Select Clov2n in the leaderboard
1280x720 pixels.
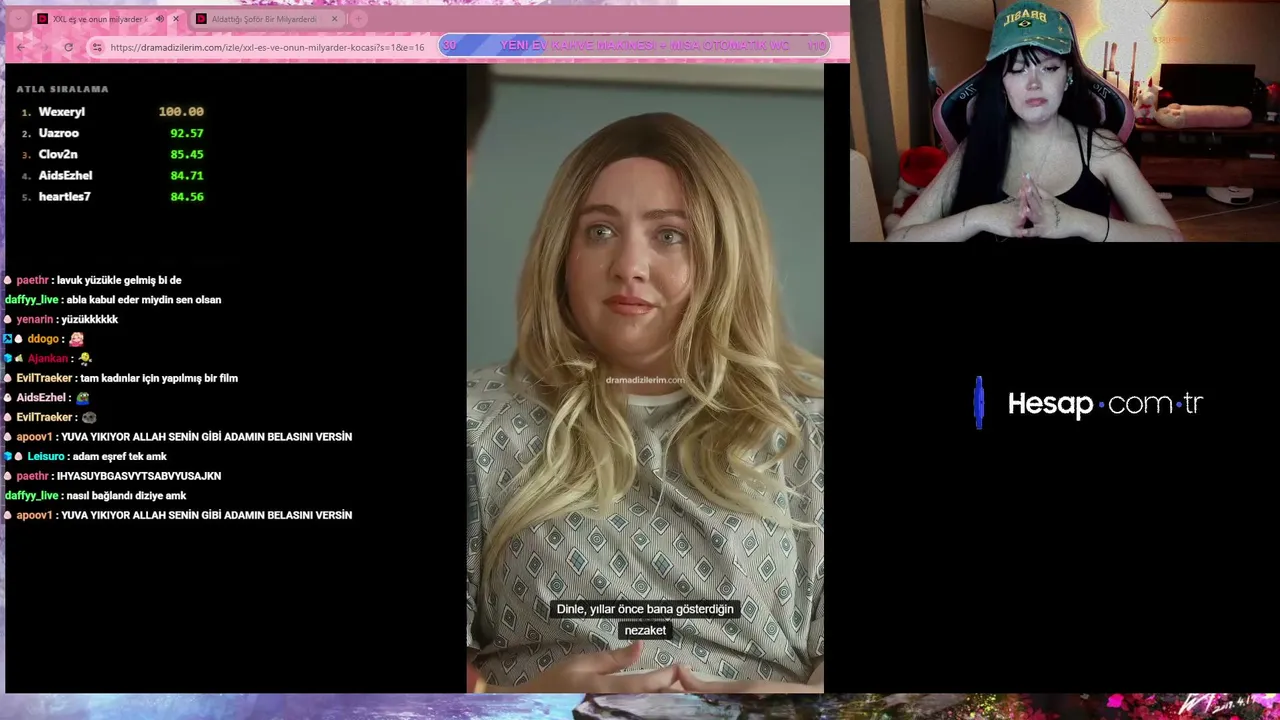click(x=58, y=154)
